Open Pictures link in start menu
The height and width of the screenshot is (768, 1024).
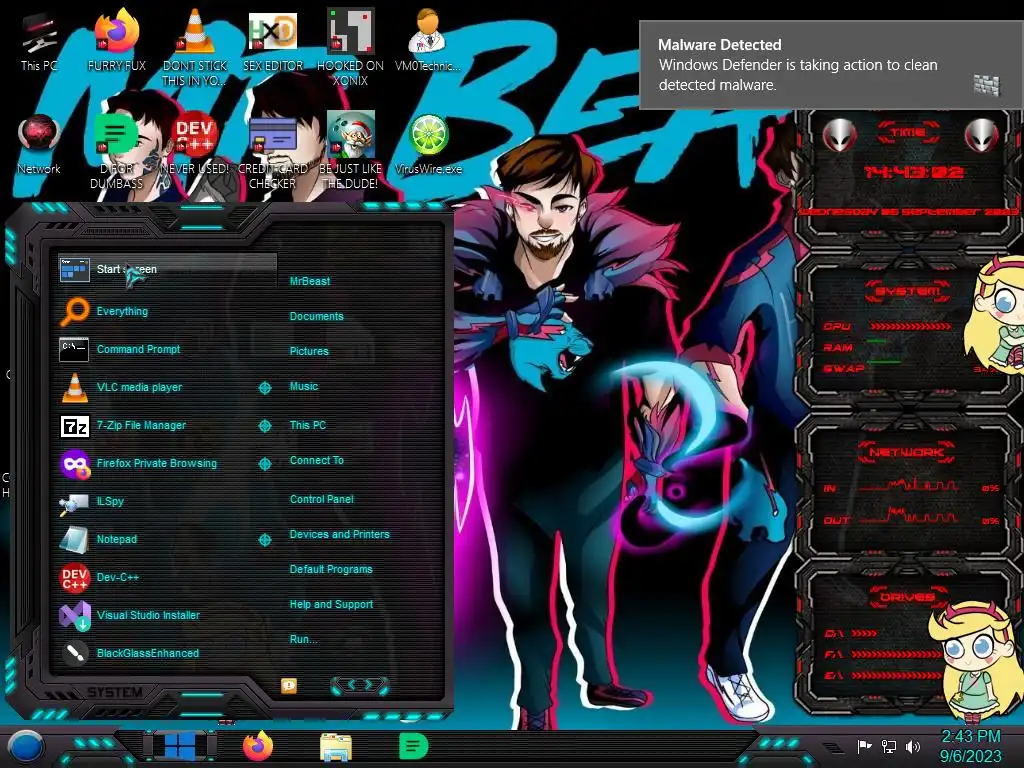point(309,351)
